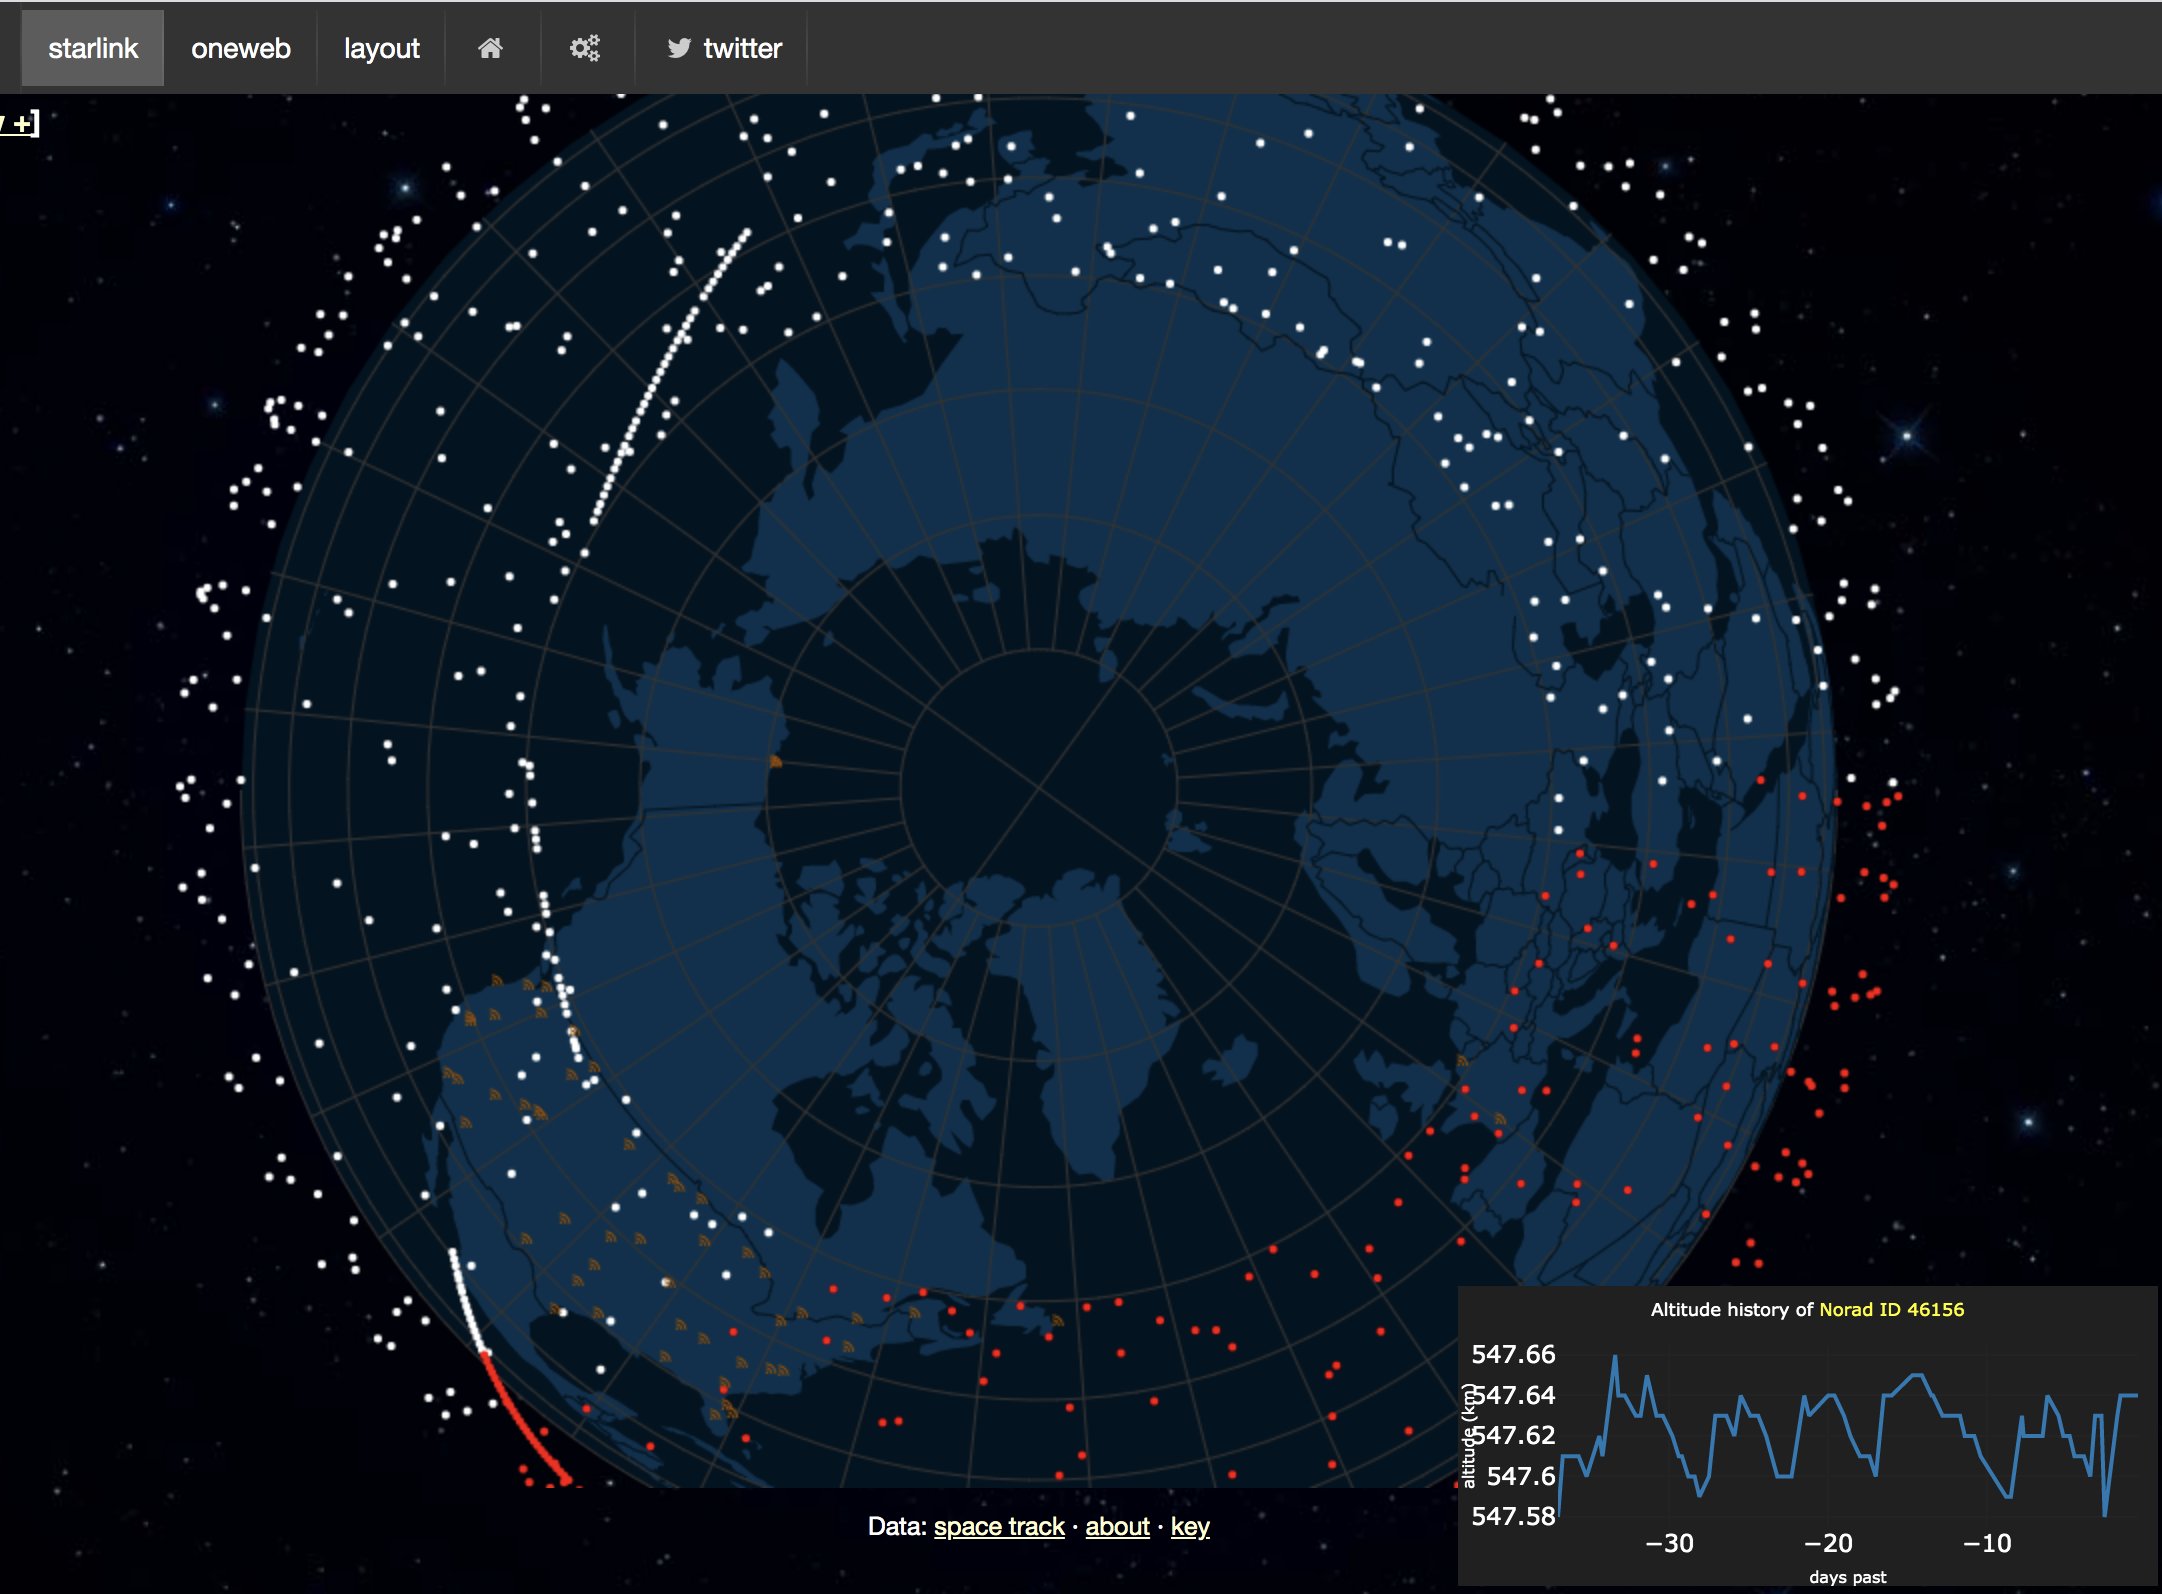Click the 'Altitude history of' chart title text
This screenshot has height=1594, width=2162.
click(1731, 1309)
